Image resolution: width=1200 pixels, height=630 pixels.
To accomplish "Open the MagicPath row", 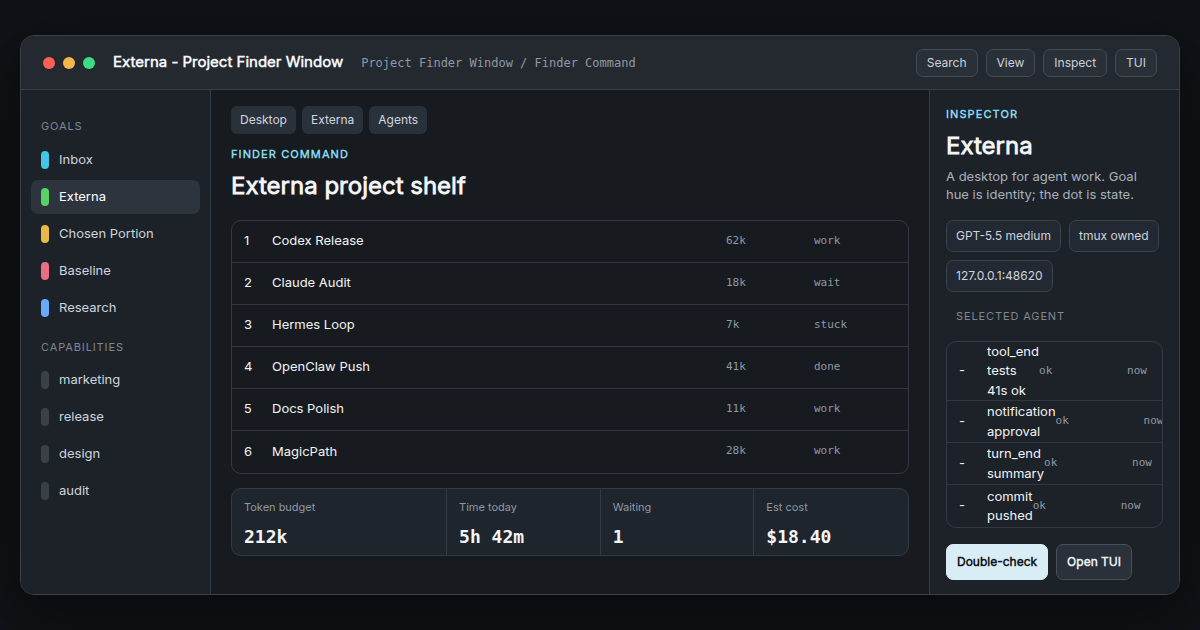I will 570,451.
